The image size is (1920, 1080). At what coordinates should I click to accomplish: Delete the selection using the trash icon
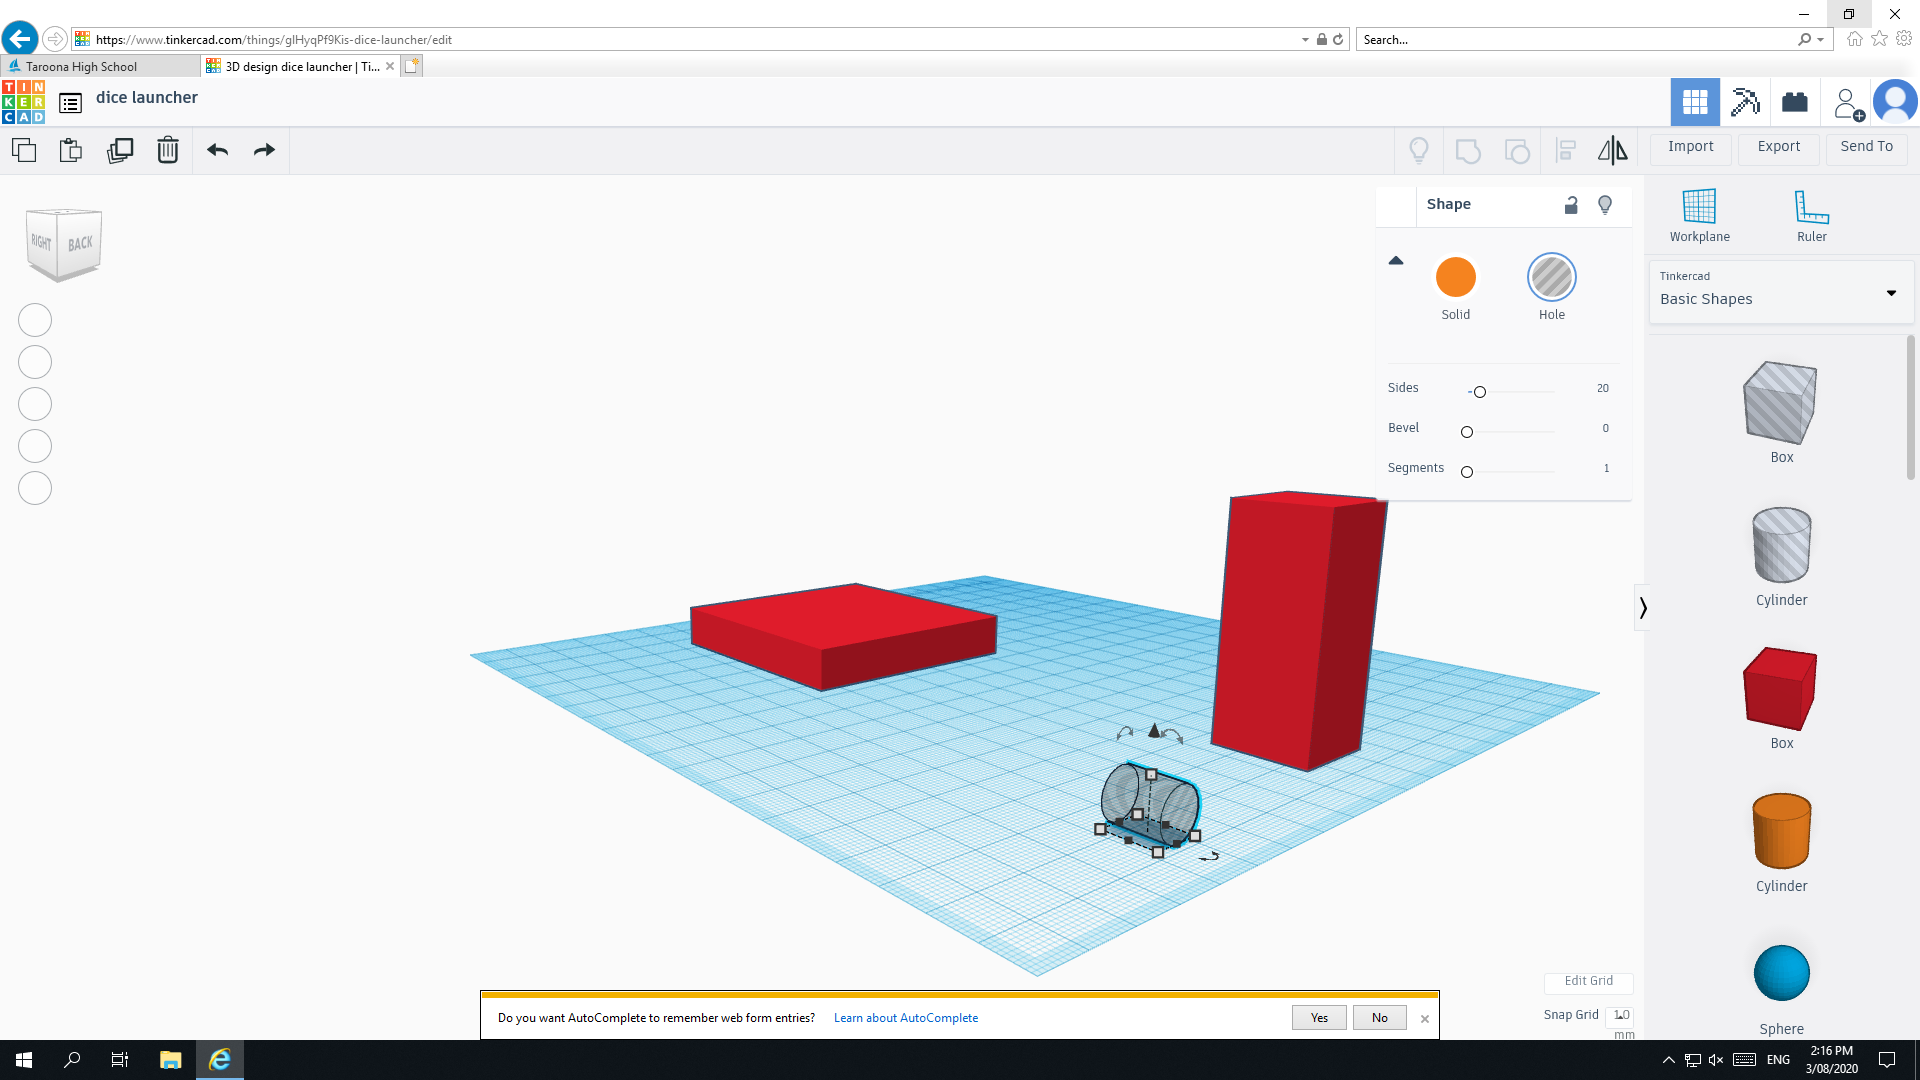click(167, 150)
